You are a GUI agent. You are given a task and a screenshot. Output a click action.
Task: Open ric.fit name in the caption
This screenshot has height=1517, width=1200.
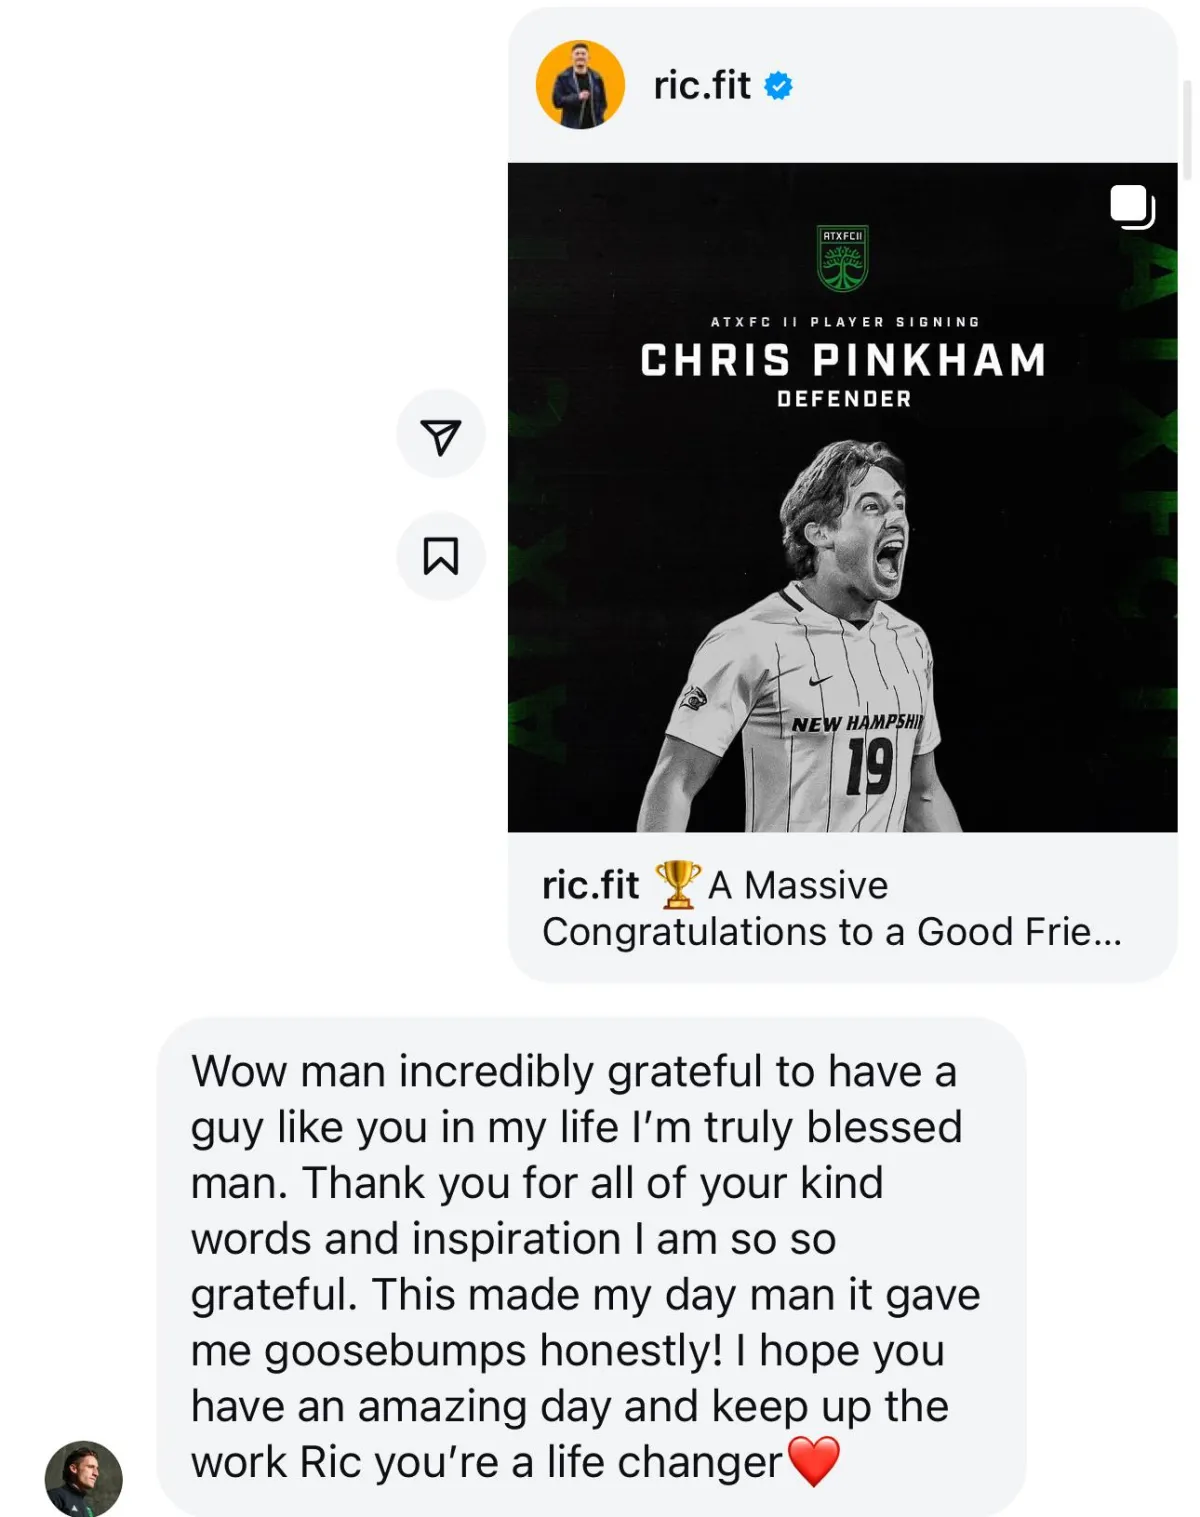590,885
